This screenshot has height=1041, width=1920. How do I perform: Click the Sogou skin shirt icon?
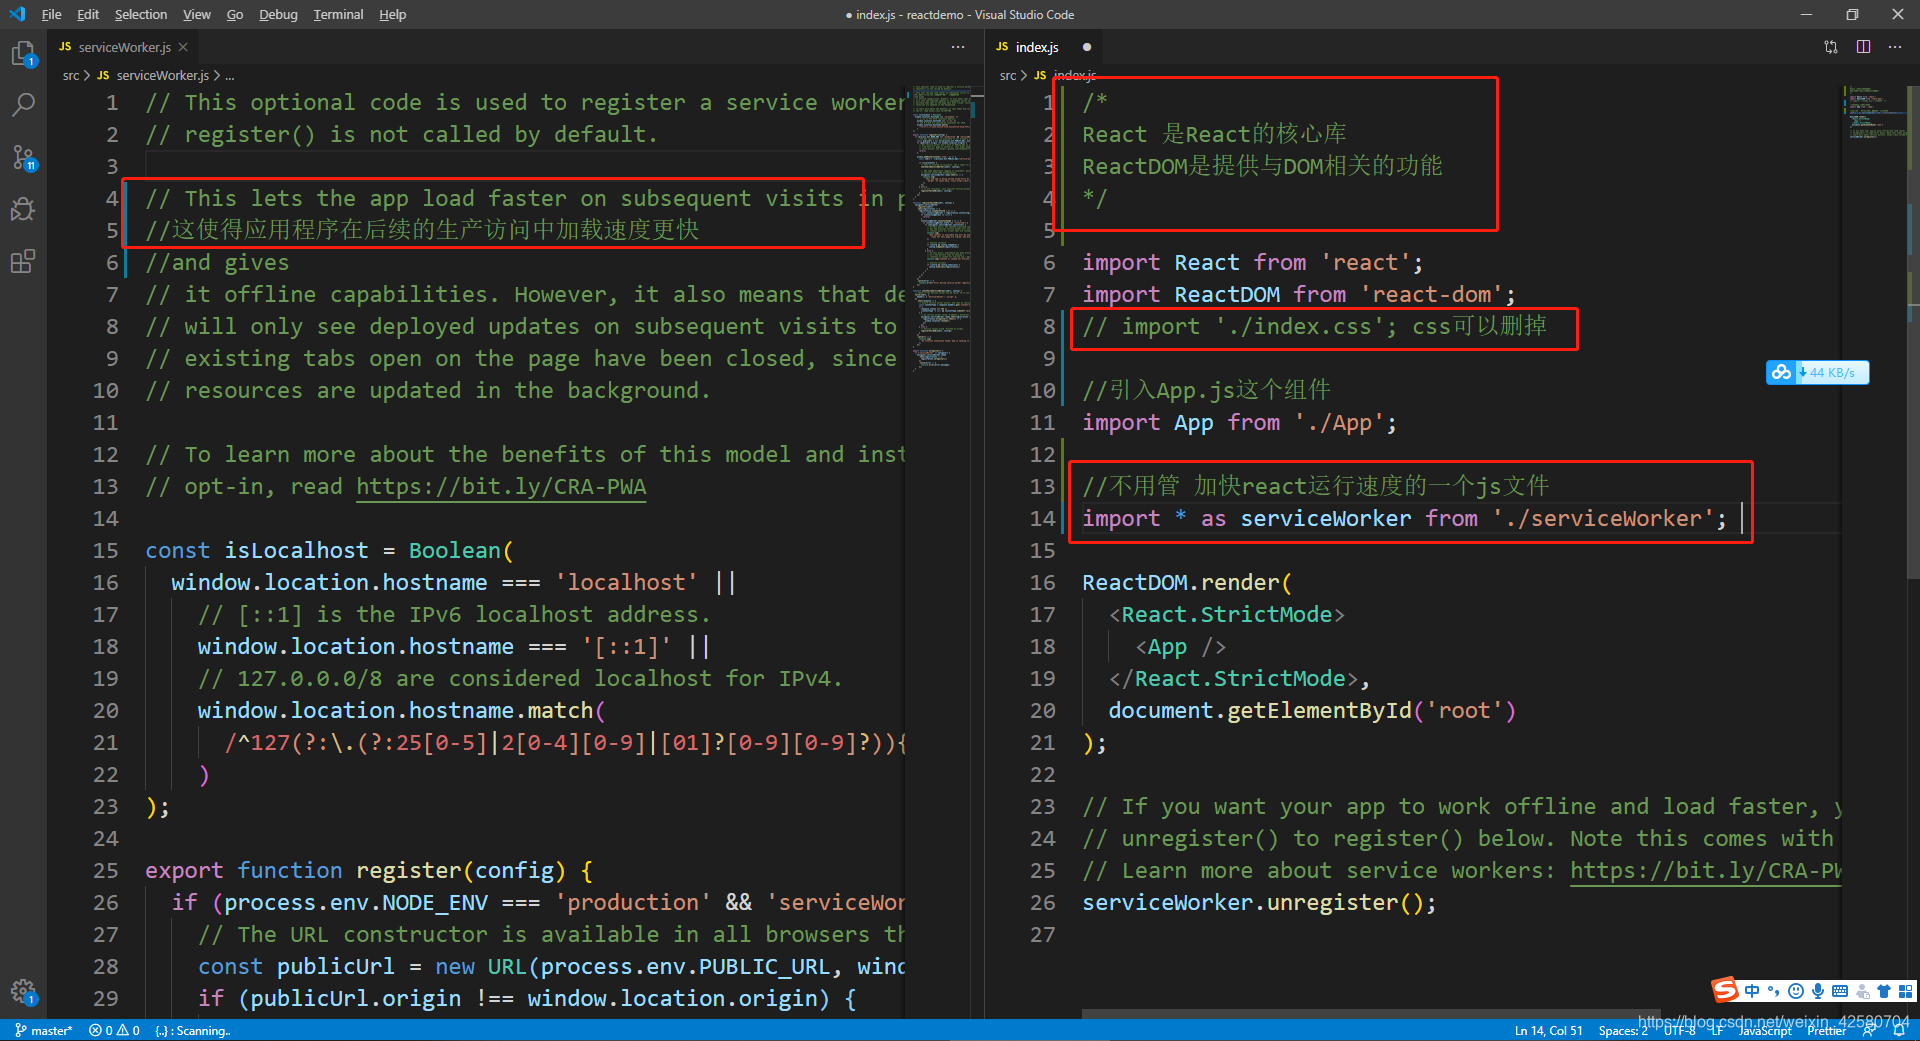1884,991
